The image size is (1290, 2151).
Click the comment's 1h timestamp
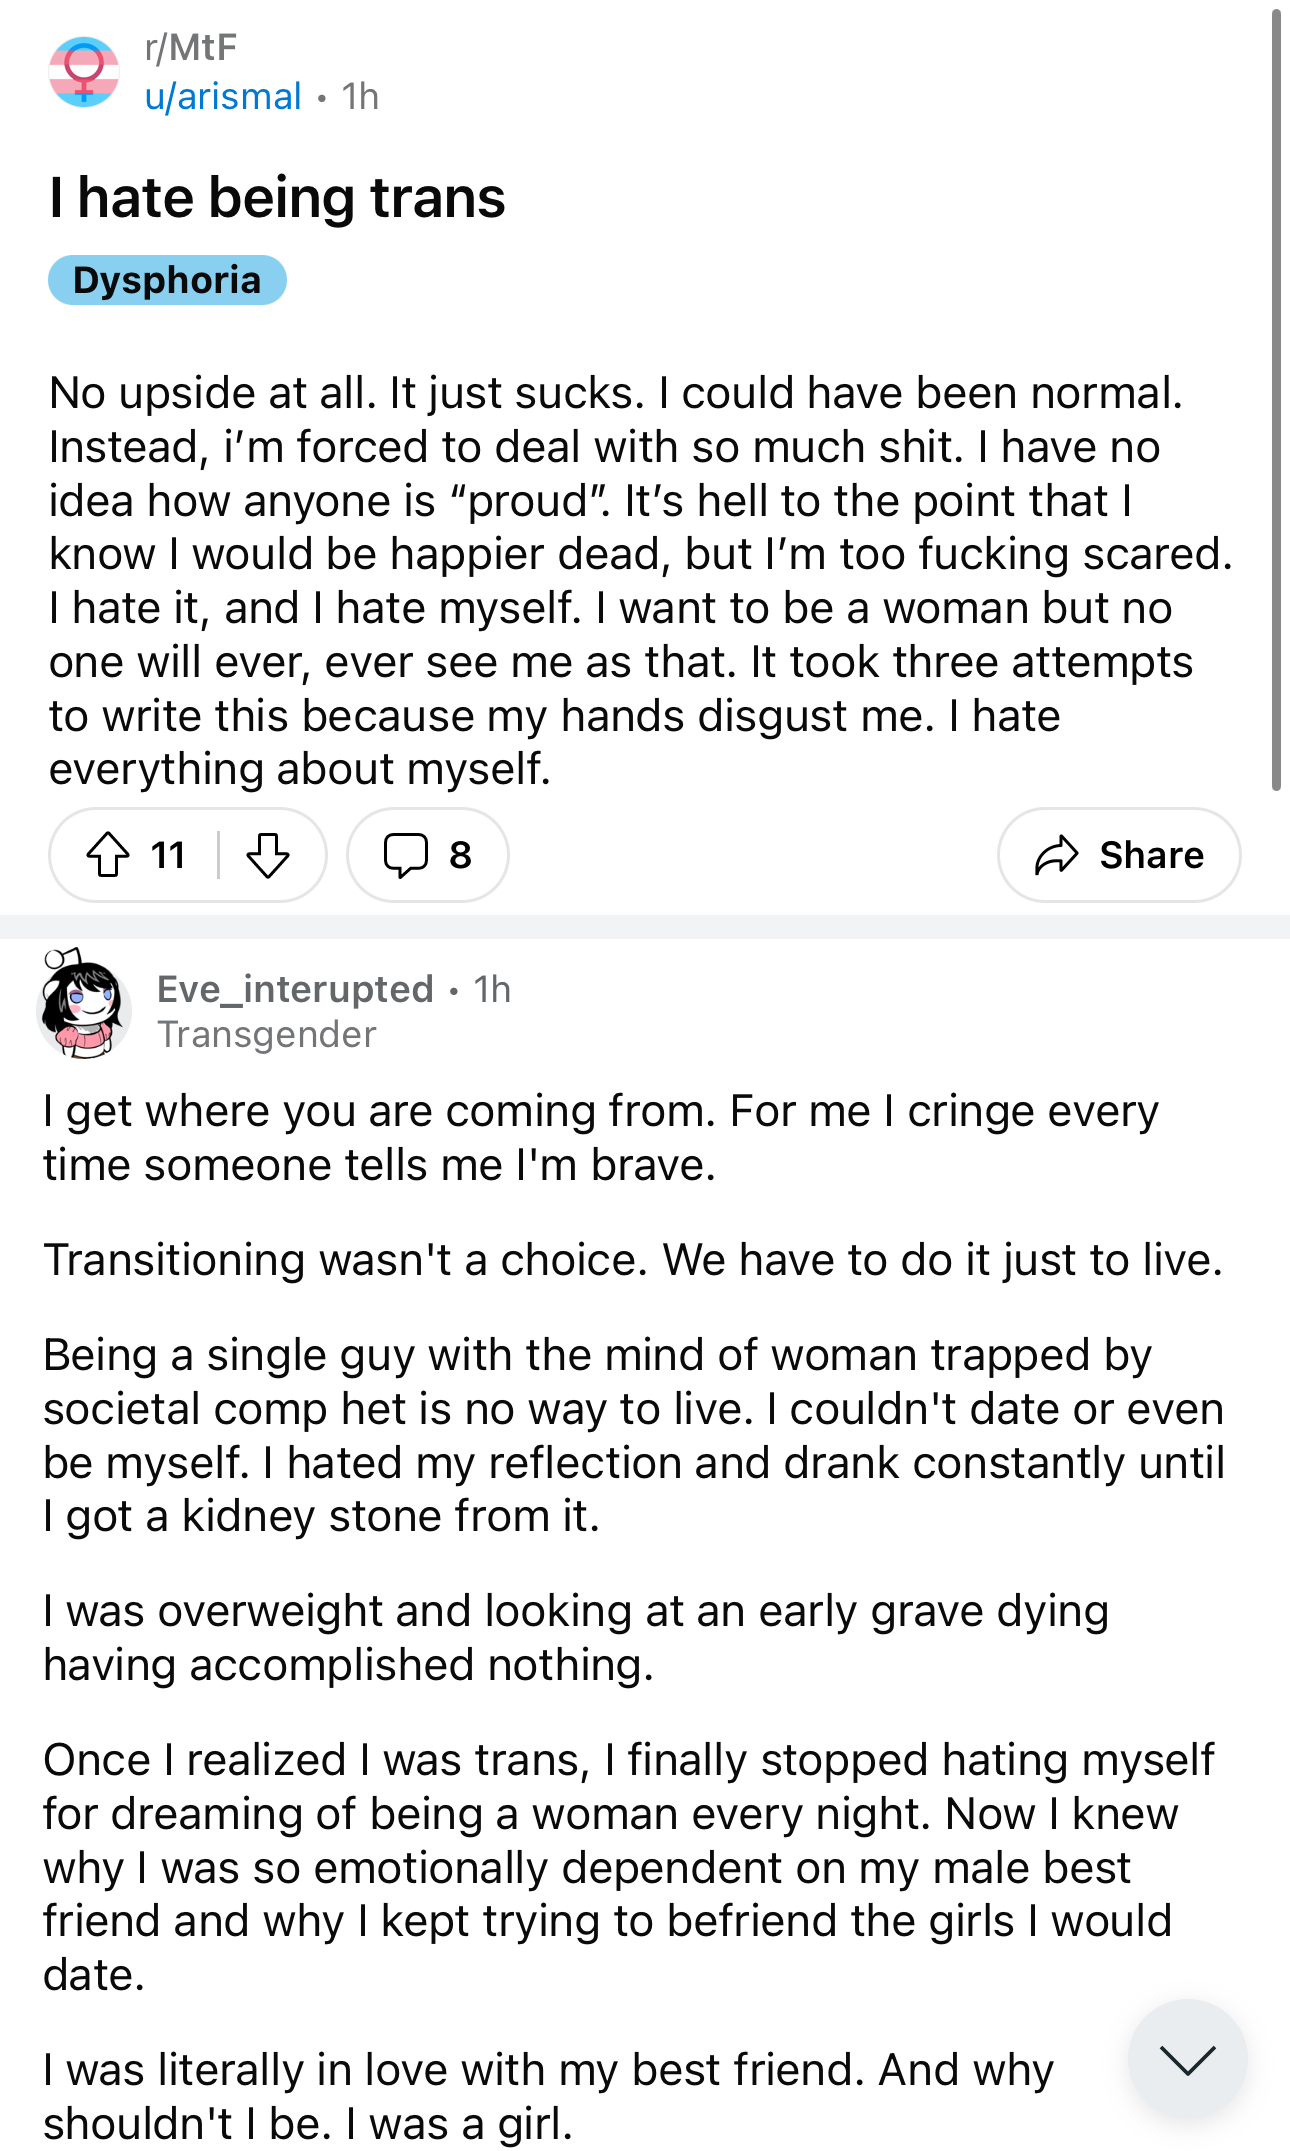pyautogui.click(x=492, y=989)
